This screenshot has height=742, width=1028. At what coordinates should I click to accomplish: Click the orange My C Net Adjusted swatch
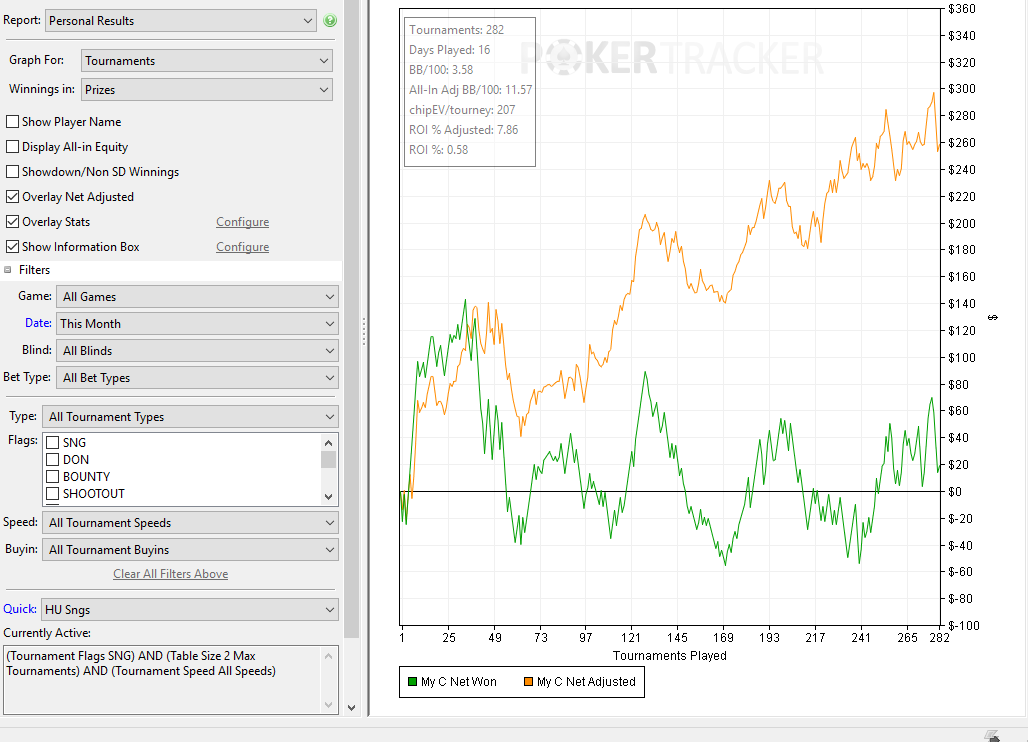[528, 682]
